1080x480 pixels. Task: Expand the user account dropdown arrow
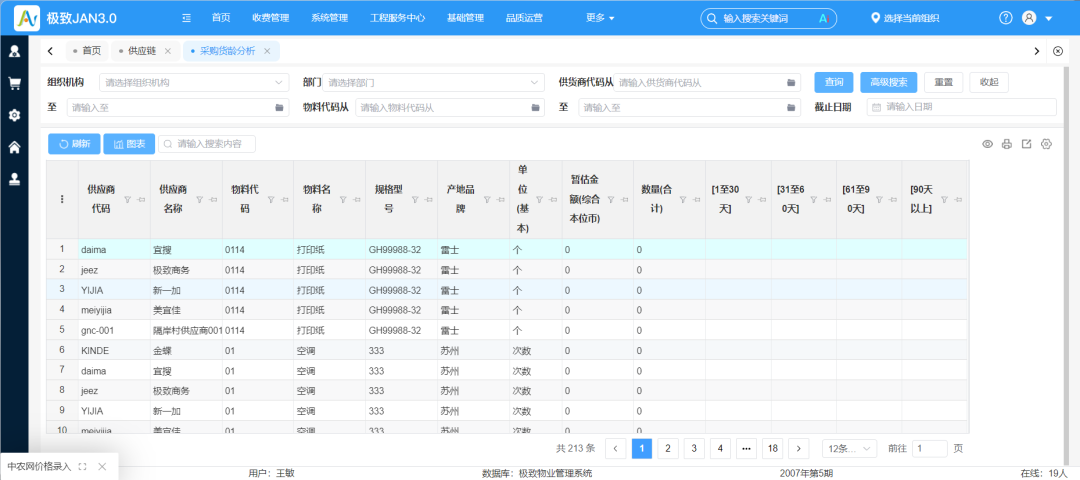coord(1049,19)
